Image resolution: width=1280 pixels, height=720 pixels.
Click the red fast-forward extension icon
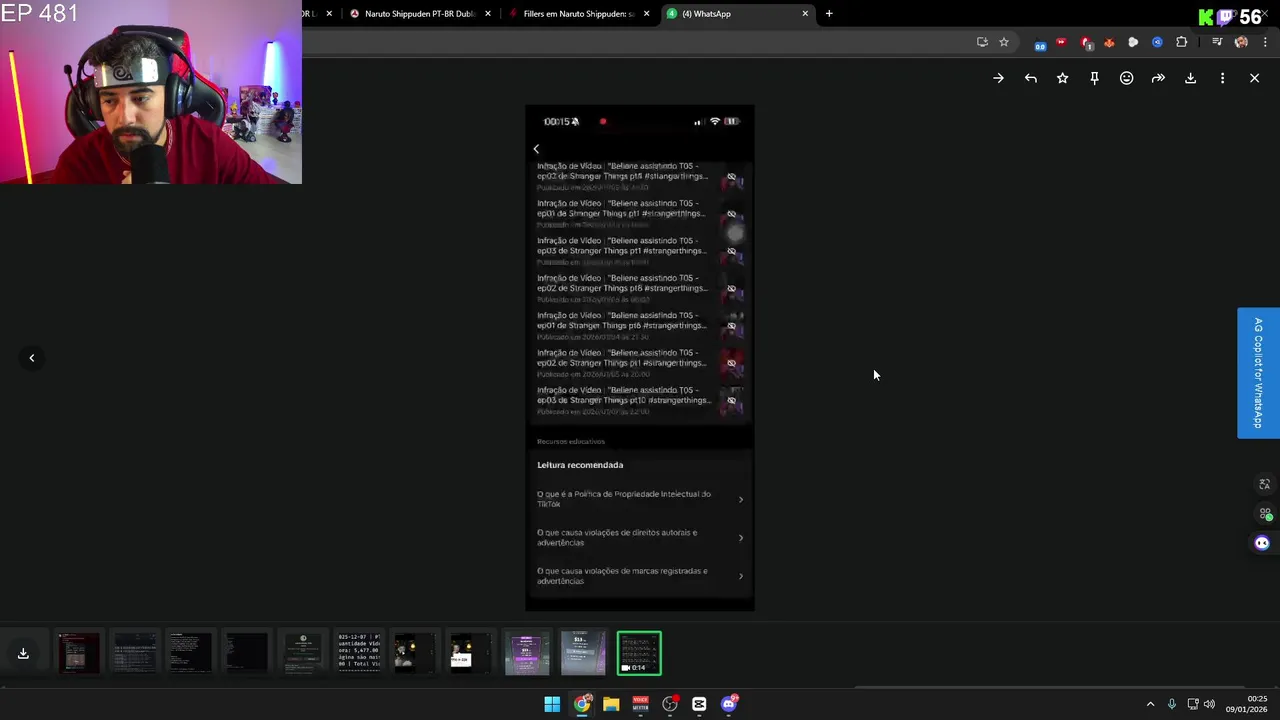click(1061, 42)
